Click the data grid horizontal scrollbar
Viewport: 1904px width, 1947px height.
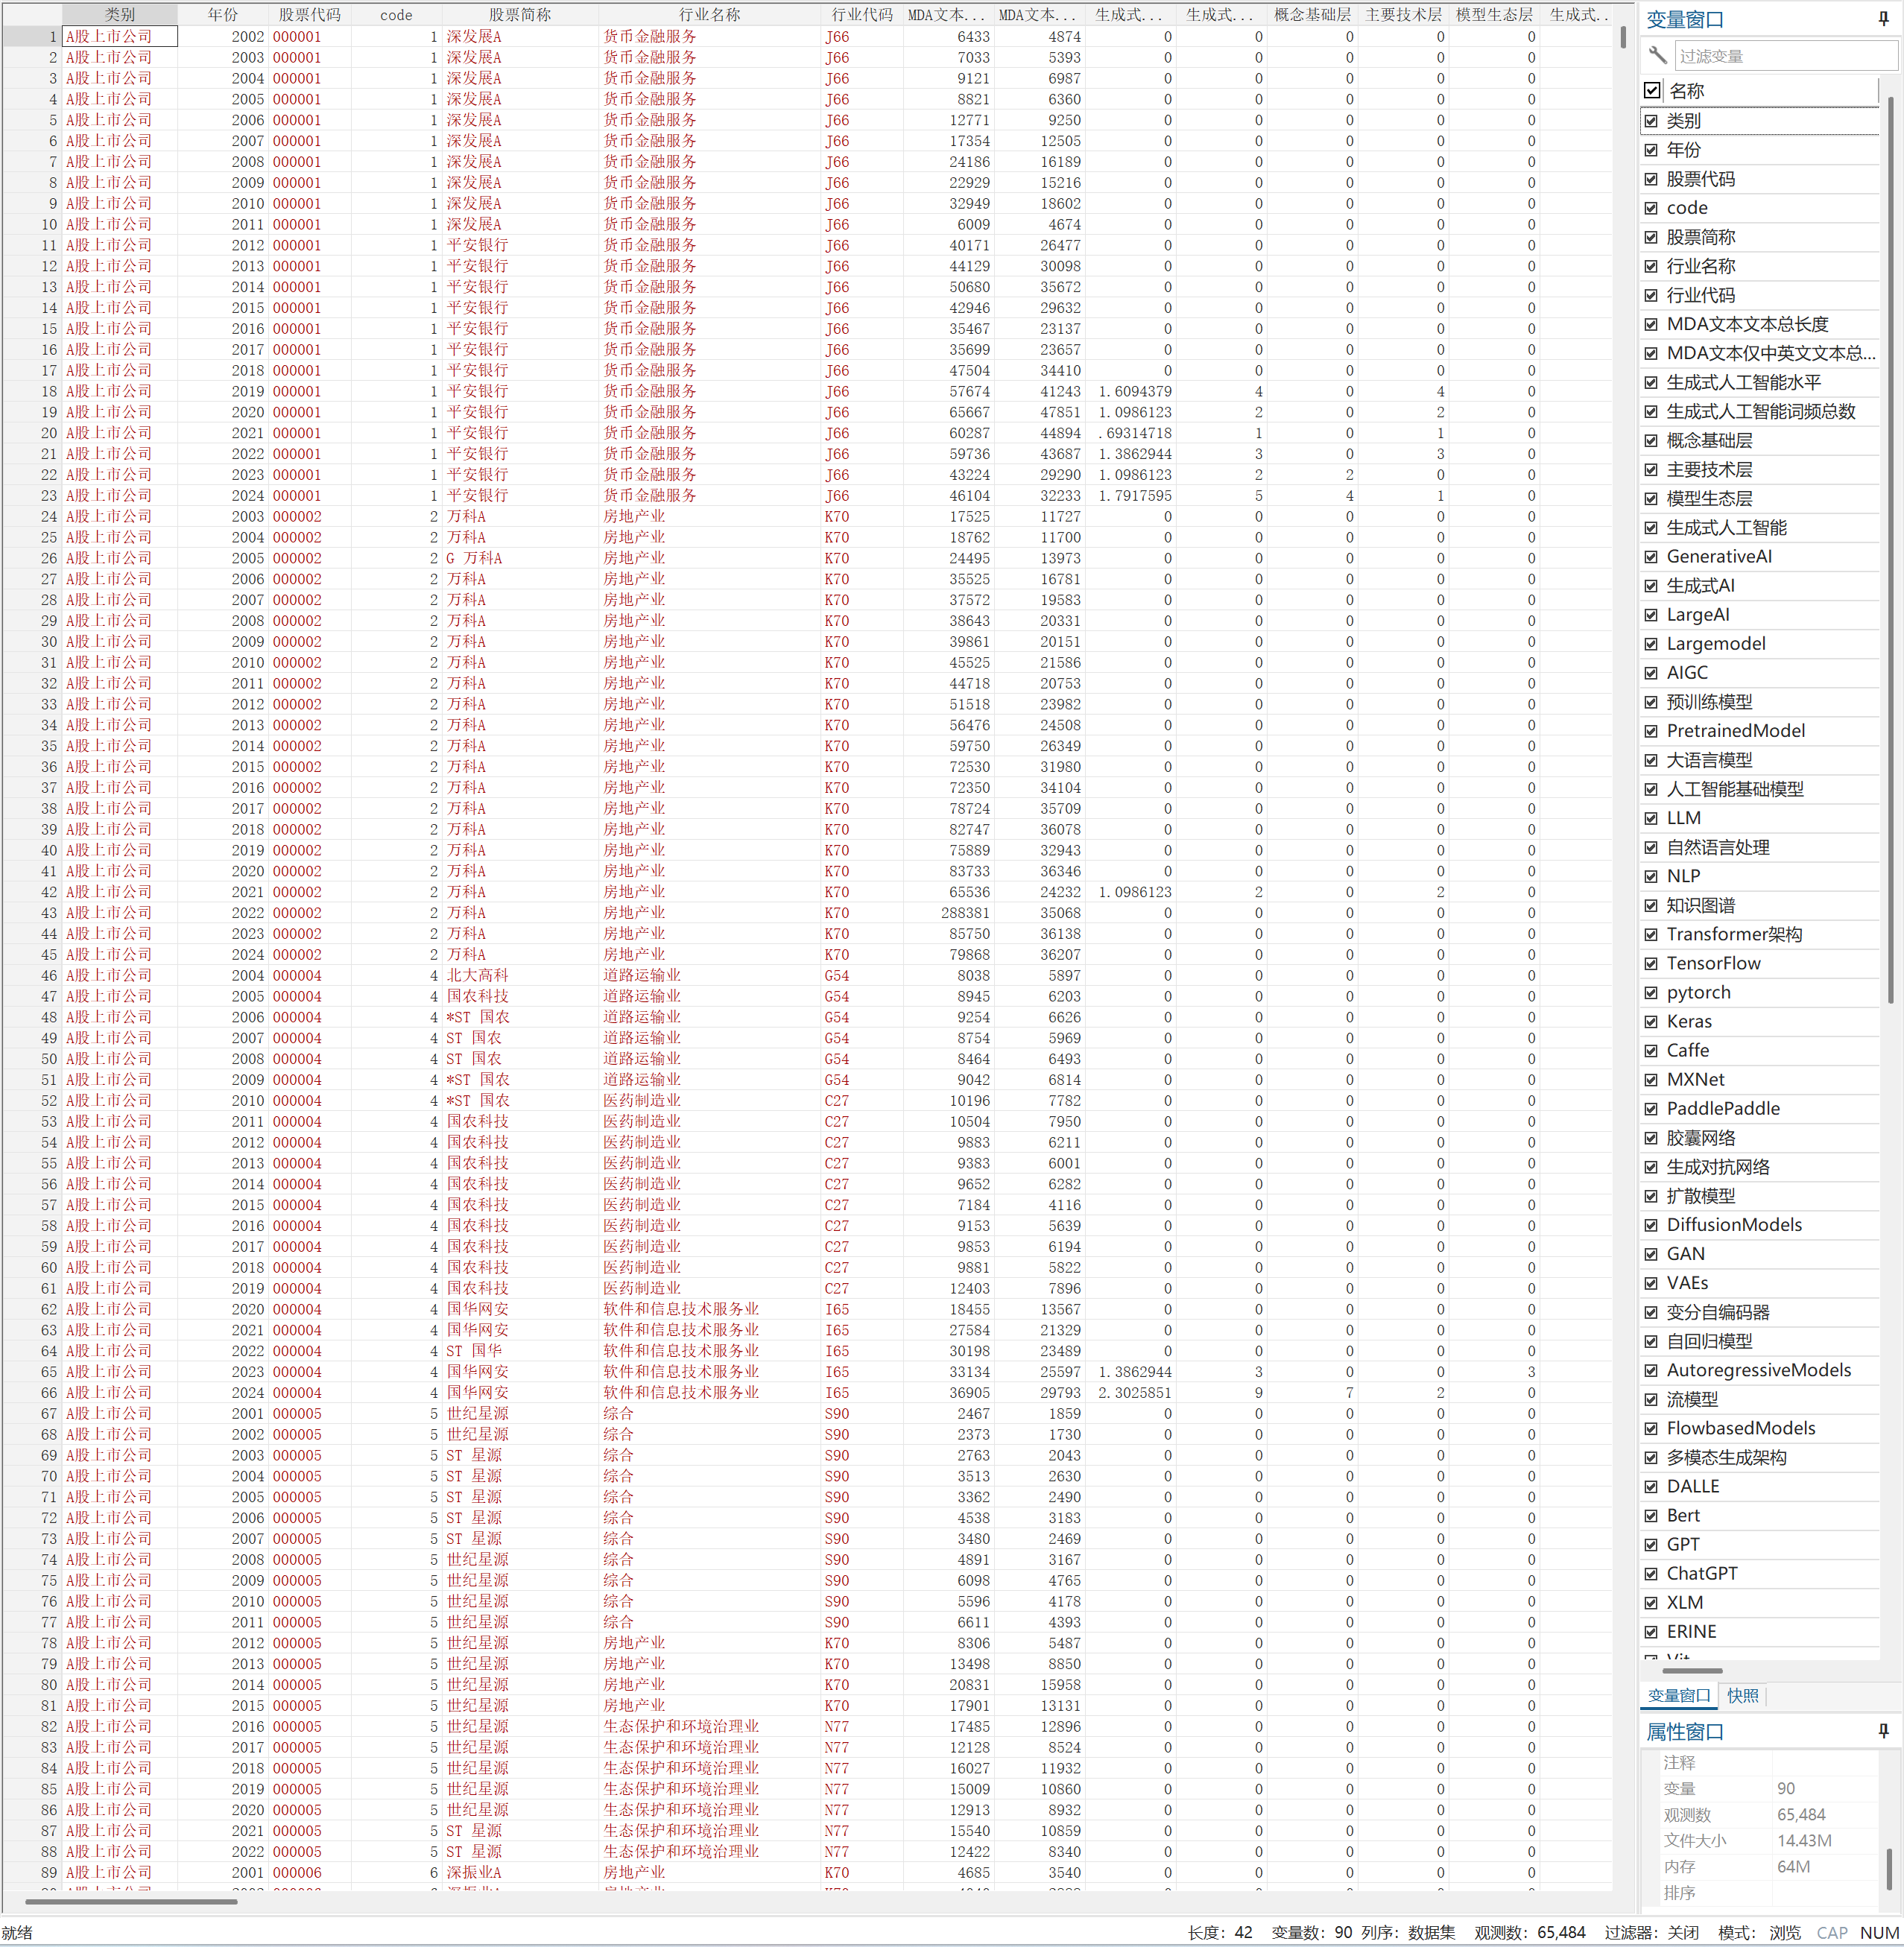pyautogui.click(x=130, y=1902)
